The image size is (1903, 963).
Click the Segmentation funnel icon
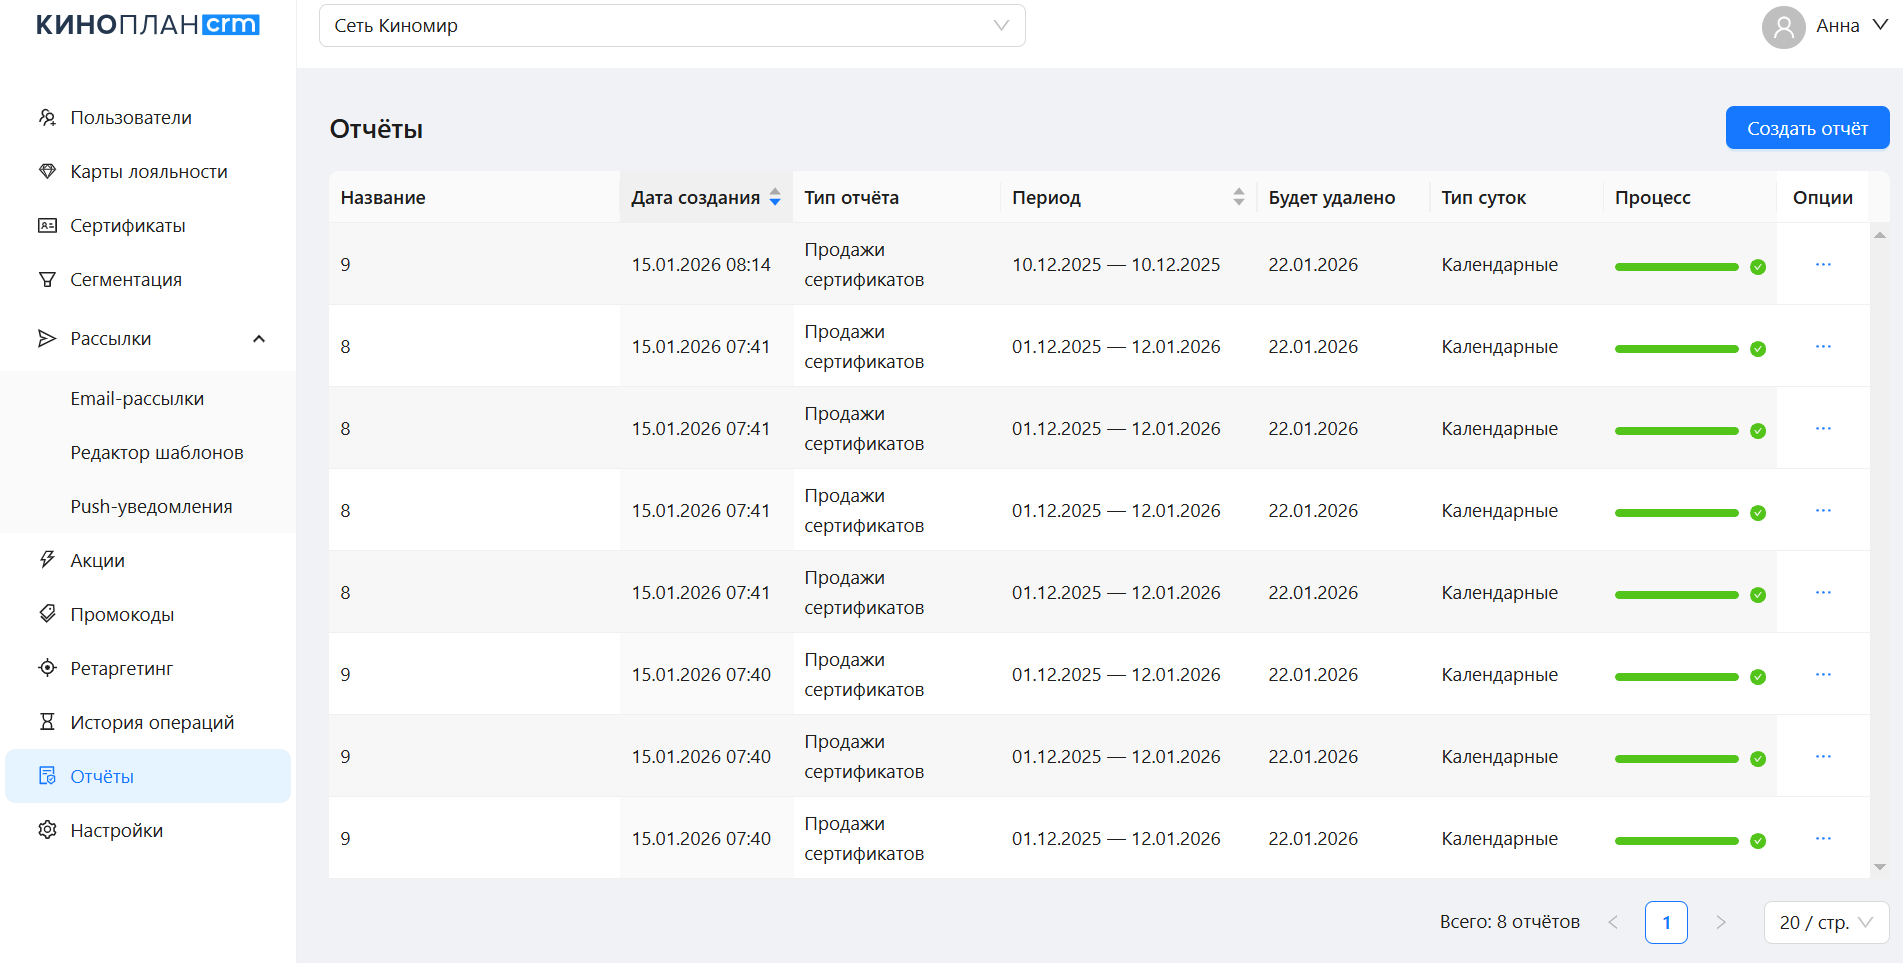point(47,280)
